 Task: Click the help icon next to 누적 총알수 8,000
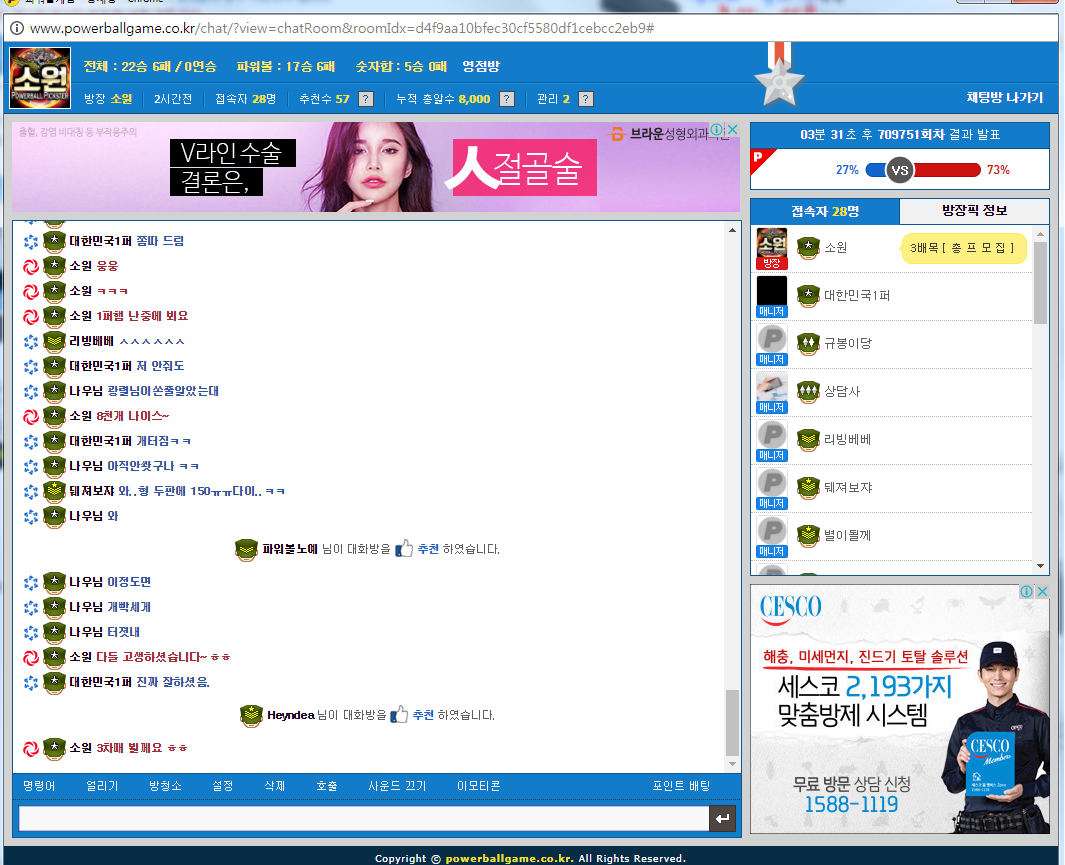click(x=507, y=99)
